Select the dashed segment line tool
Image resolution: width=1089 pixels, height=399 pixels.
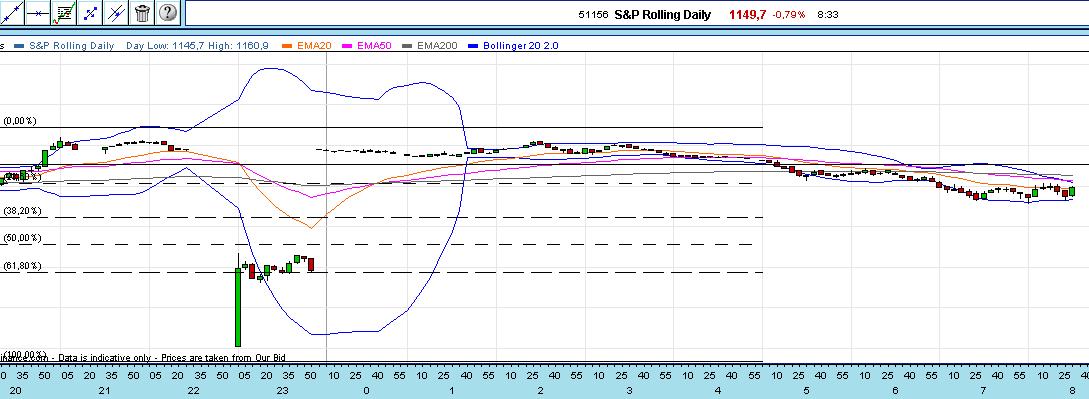[90, 12]
